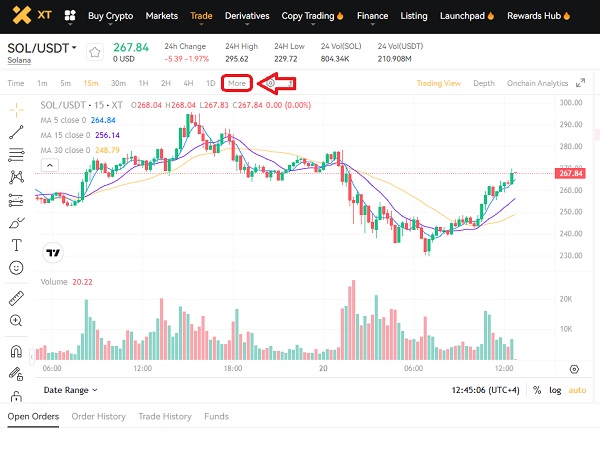Open the apps grid menu icon
The width and height of the screenshot is (600, 462).
pos(70,16)
